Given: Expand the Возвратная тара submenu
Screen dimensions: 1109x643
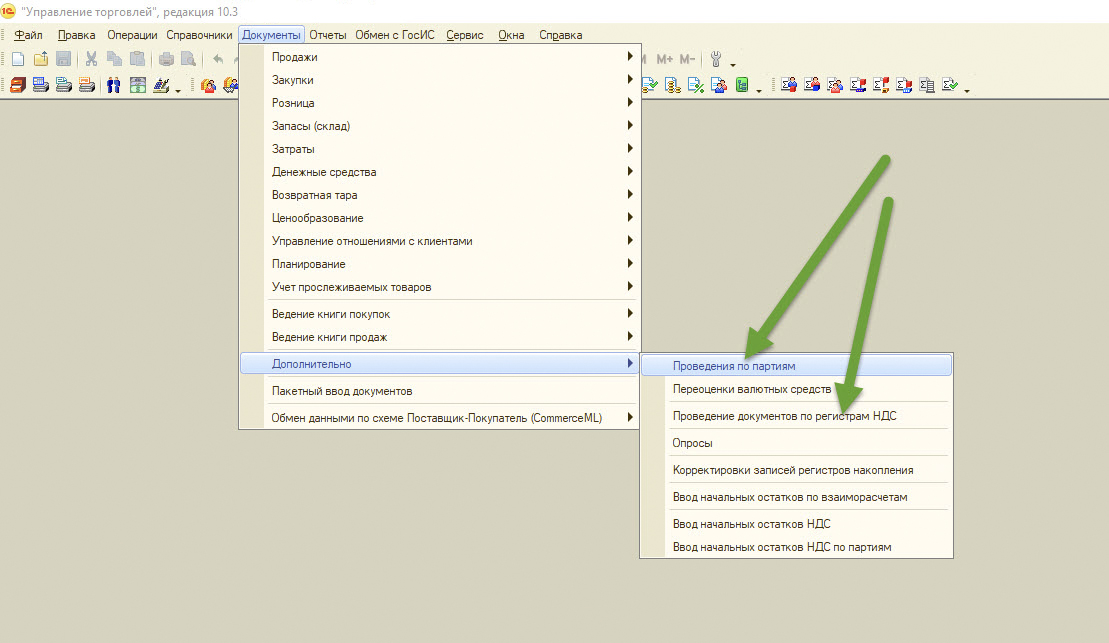Looking at the screenshot, I should (x=439, y=195).
